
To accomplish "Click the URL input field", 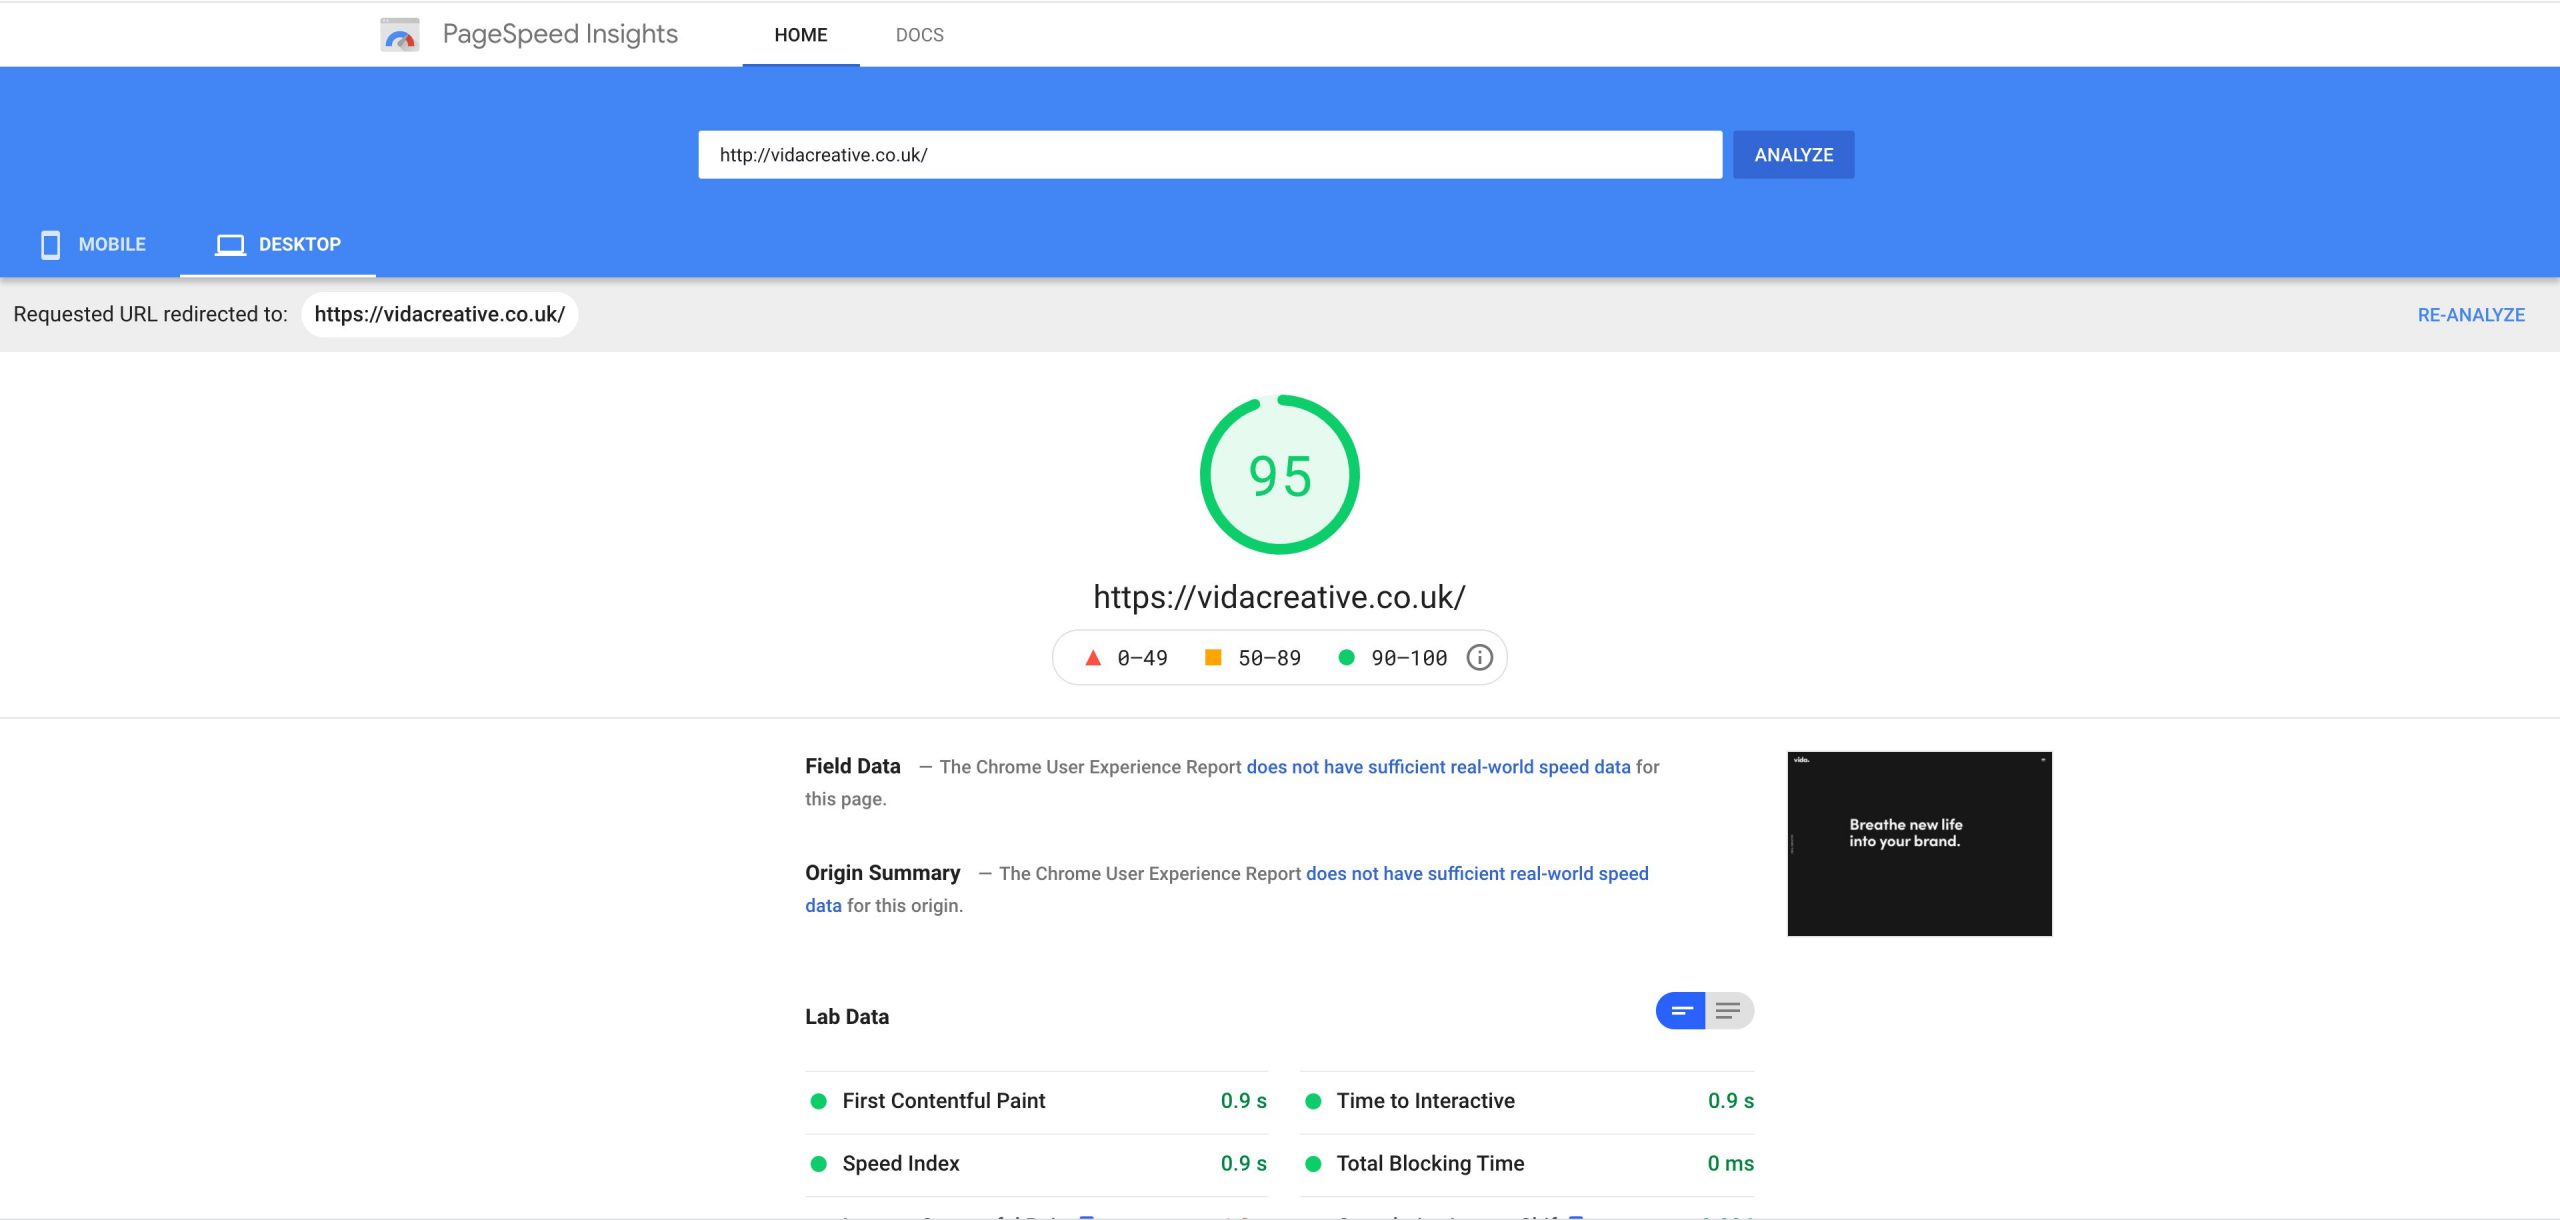I will (1209, 155).
